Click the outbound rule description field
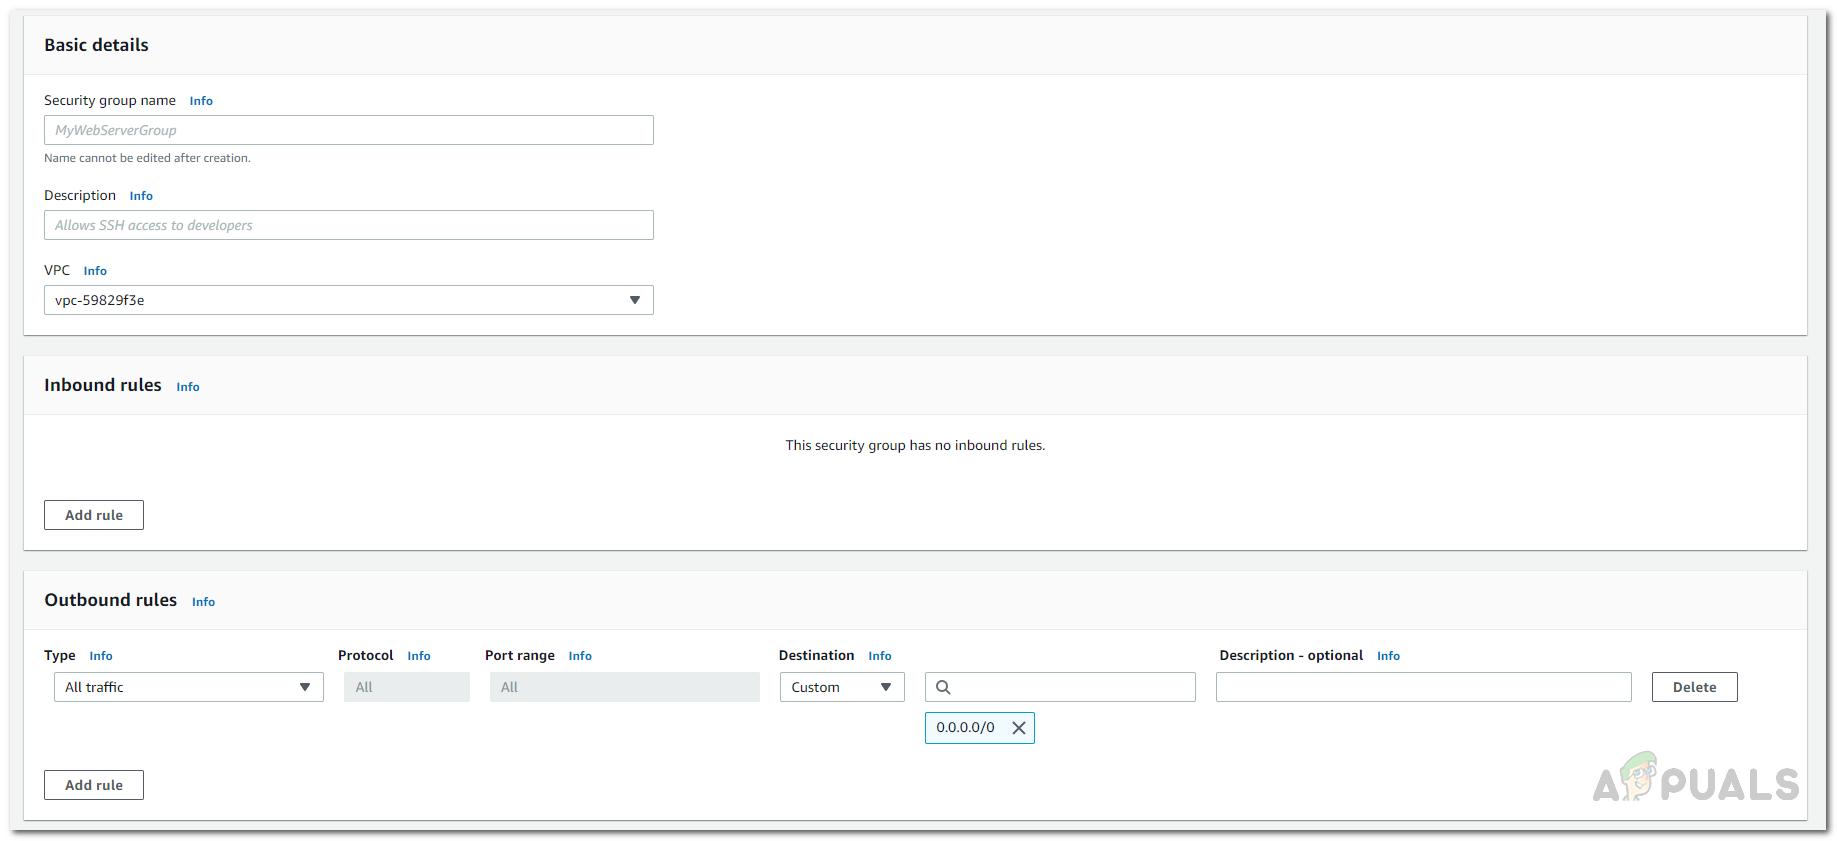Image resolution: width=1837 pixels, height=841 pixels. click(1423, 687)
